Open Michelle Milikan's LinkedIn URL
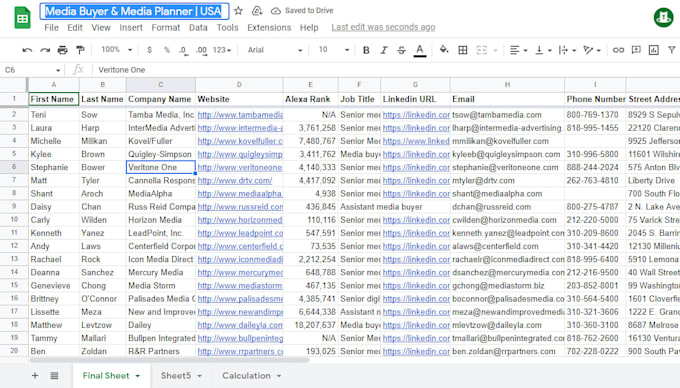The image size is (680, 388). pyautogui.click(x=416, y=141)
